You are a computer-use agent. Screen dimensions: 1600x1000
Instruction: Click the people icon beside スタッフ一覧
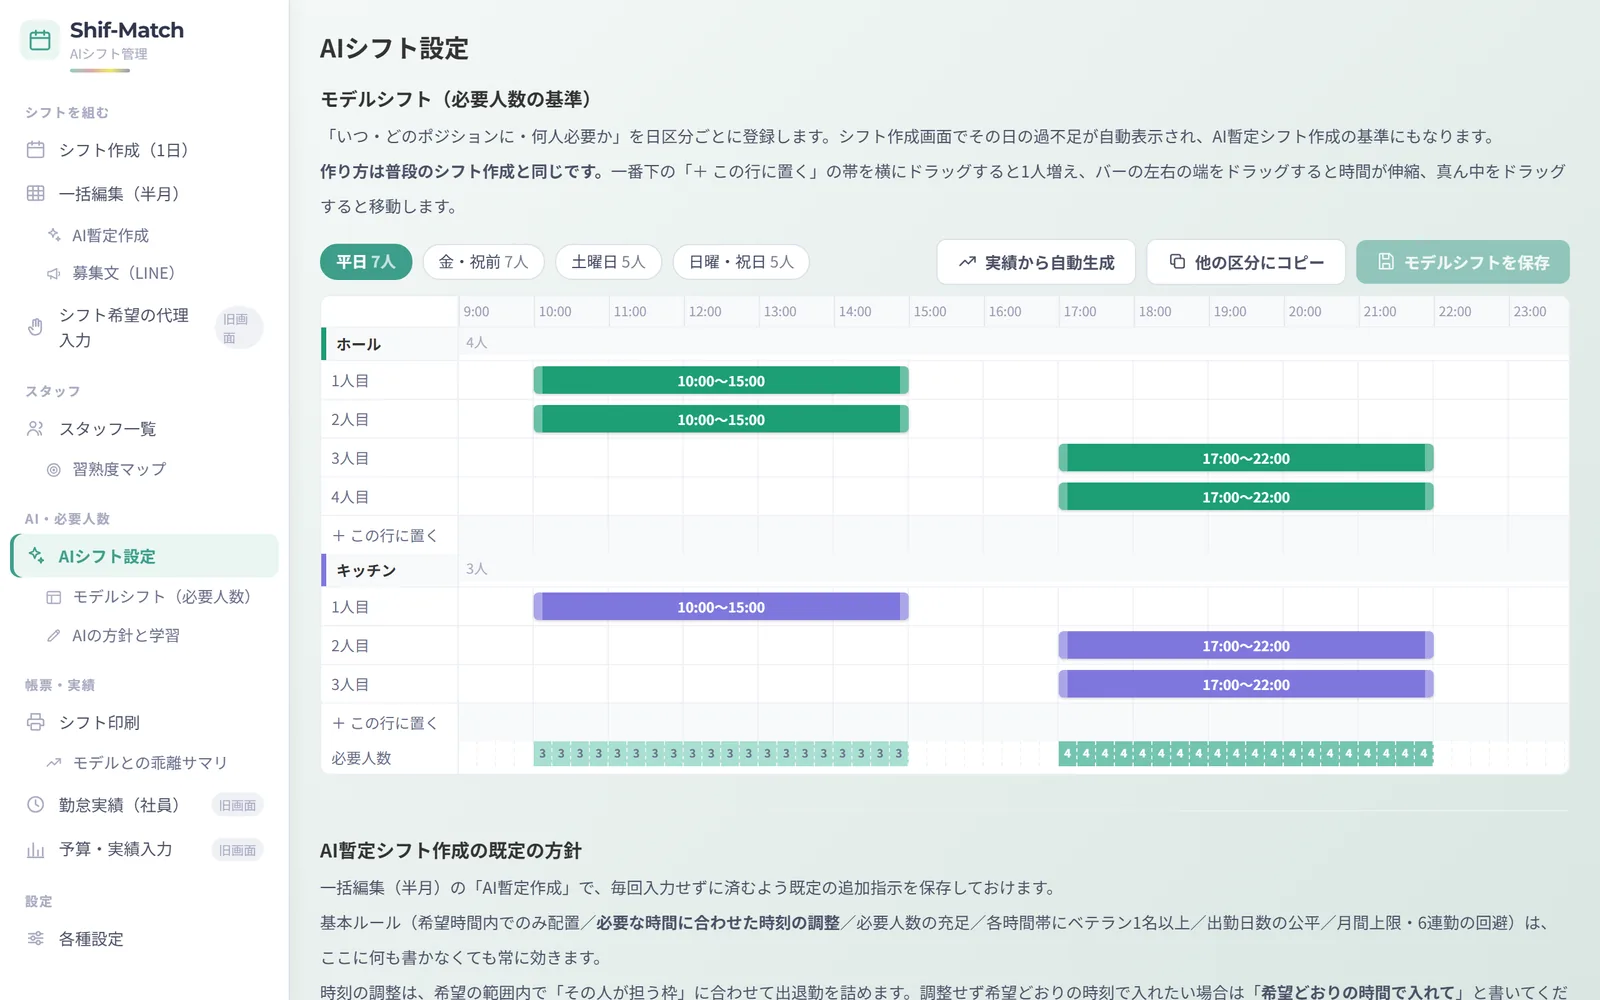(36, 428)
